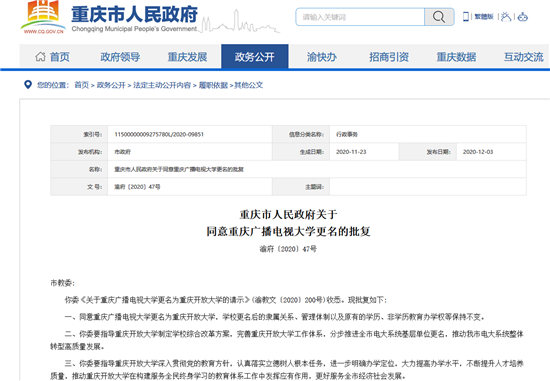The image size is (550, 381).
Task: Click the paragraph beginning 一、同意重庆广播电视大学
Action: pyautogui.click(x=275, y=317)
